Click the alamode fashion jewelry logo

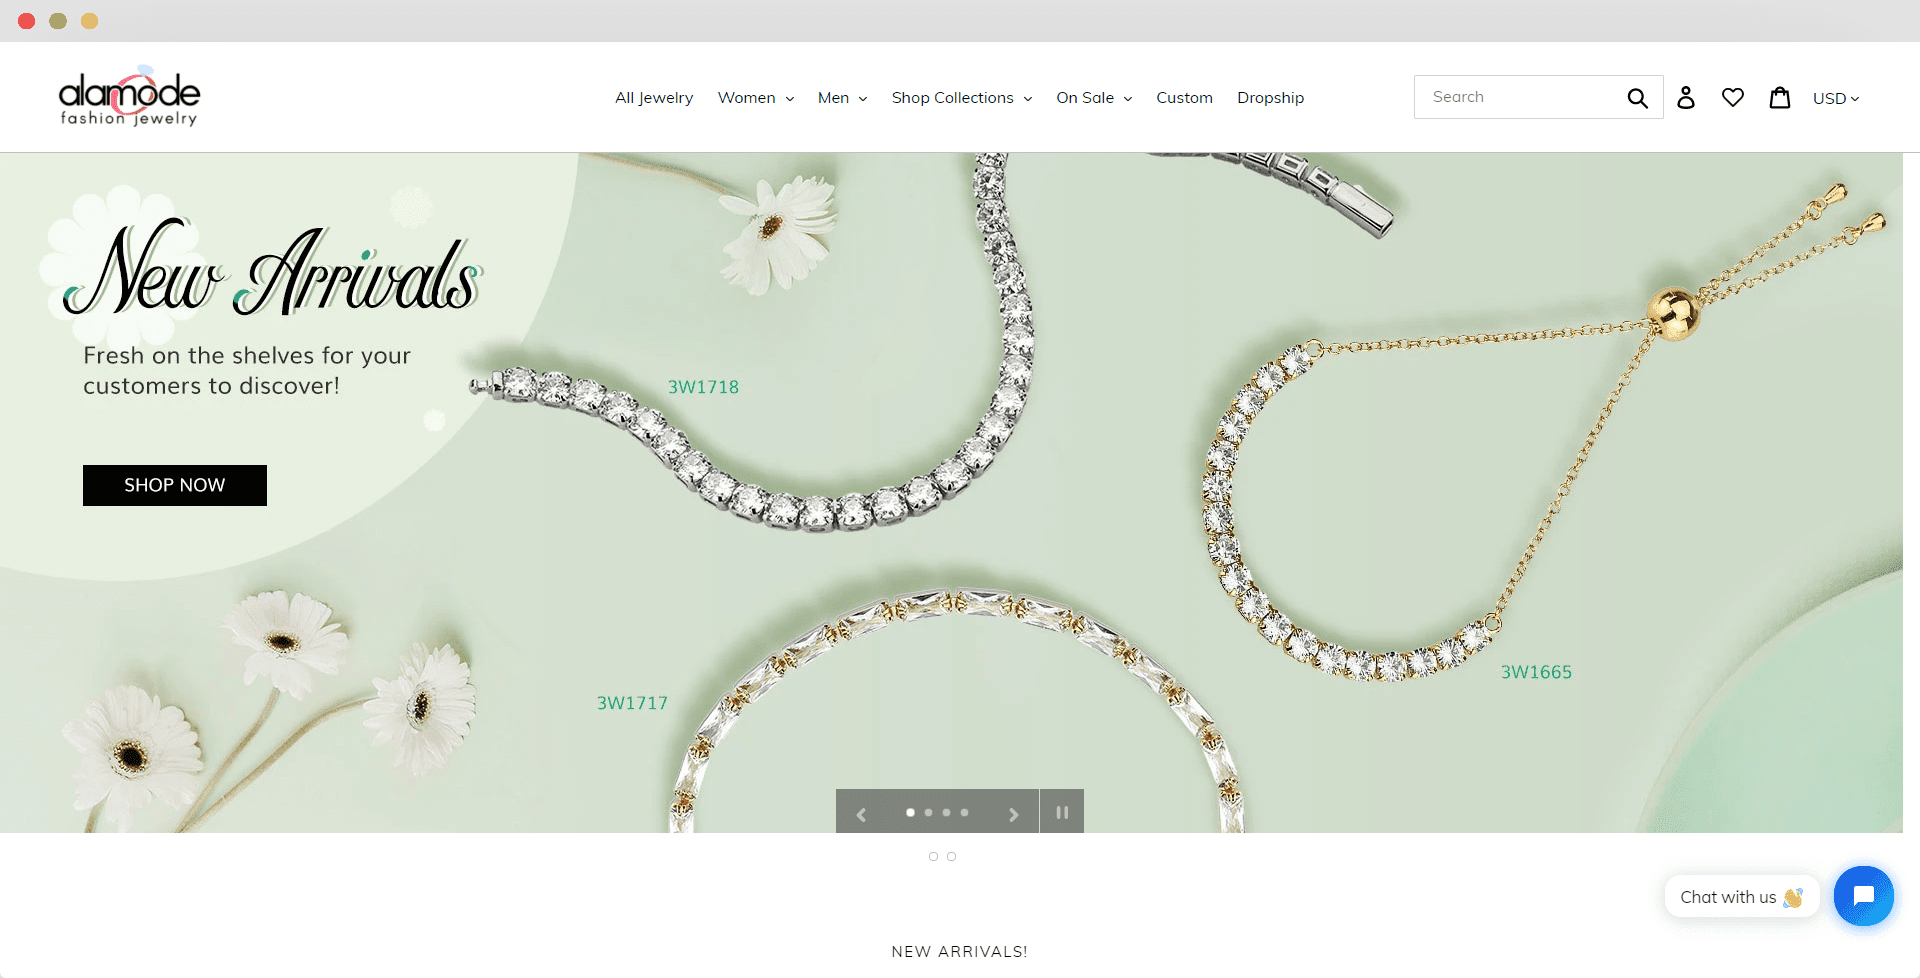click(x=129, y=97)
